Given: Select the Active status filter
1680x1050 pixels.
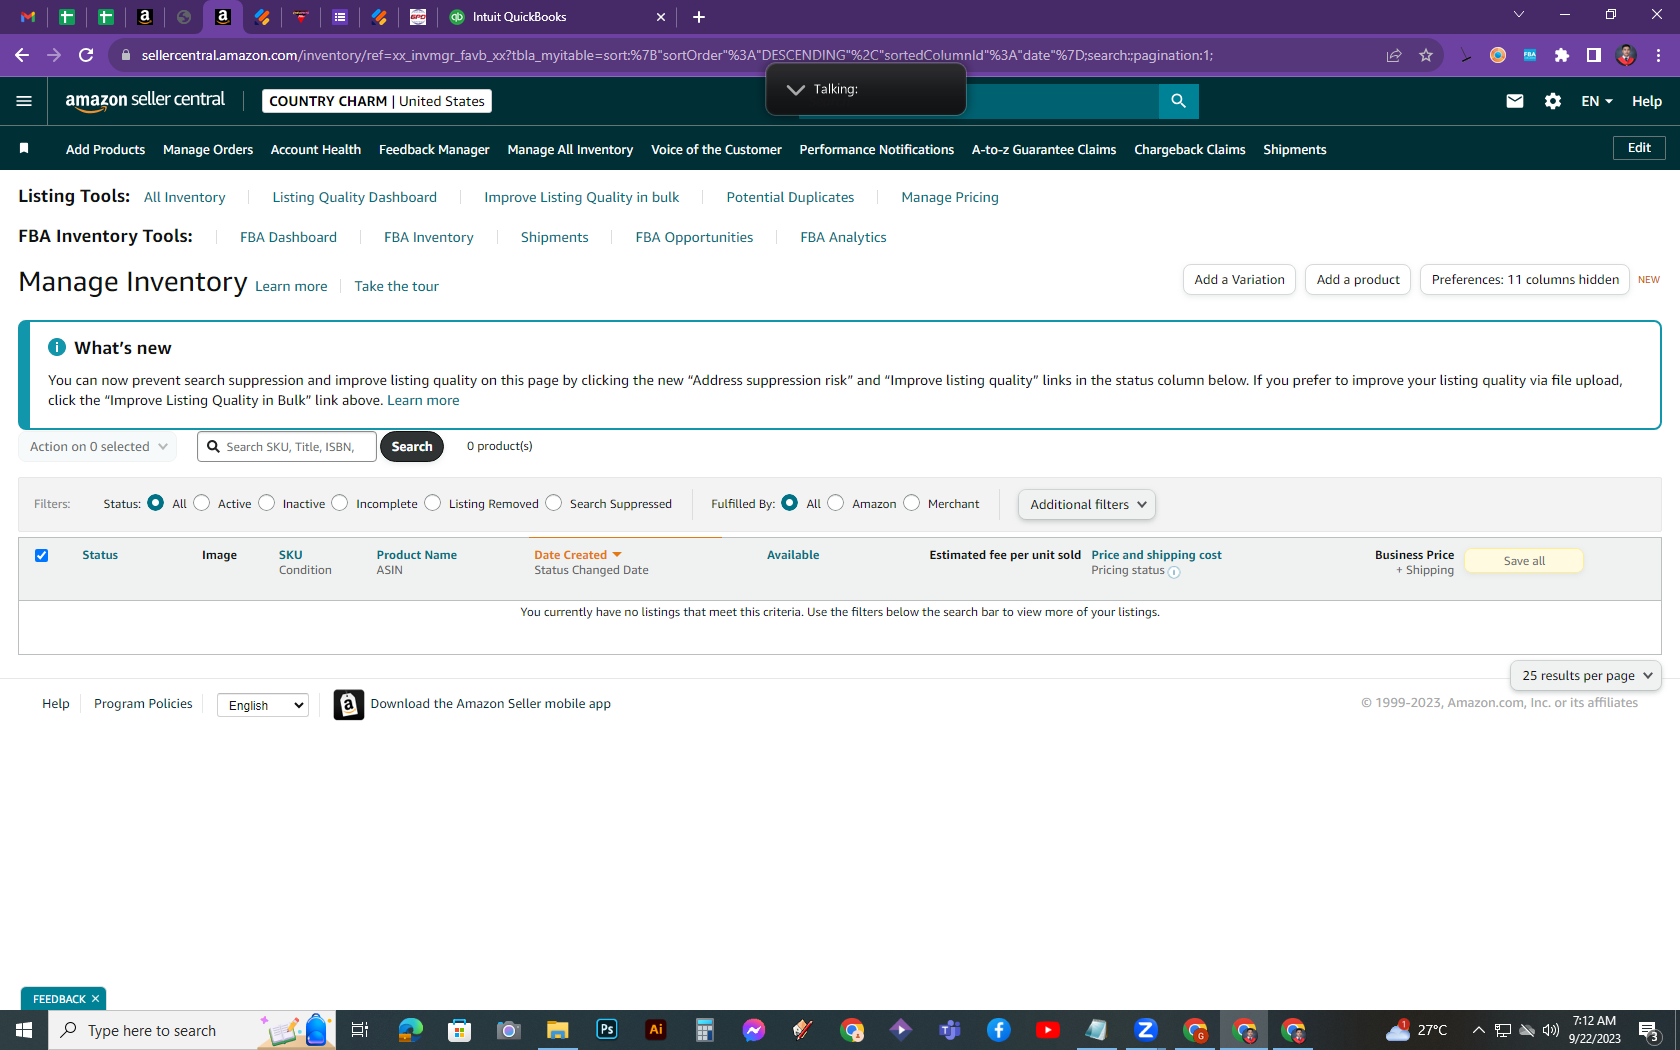Looking at the screenshot, I should click(202, 503).
